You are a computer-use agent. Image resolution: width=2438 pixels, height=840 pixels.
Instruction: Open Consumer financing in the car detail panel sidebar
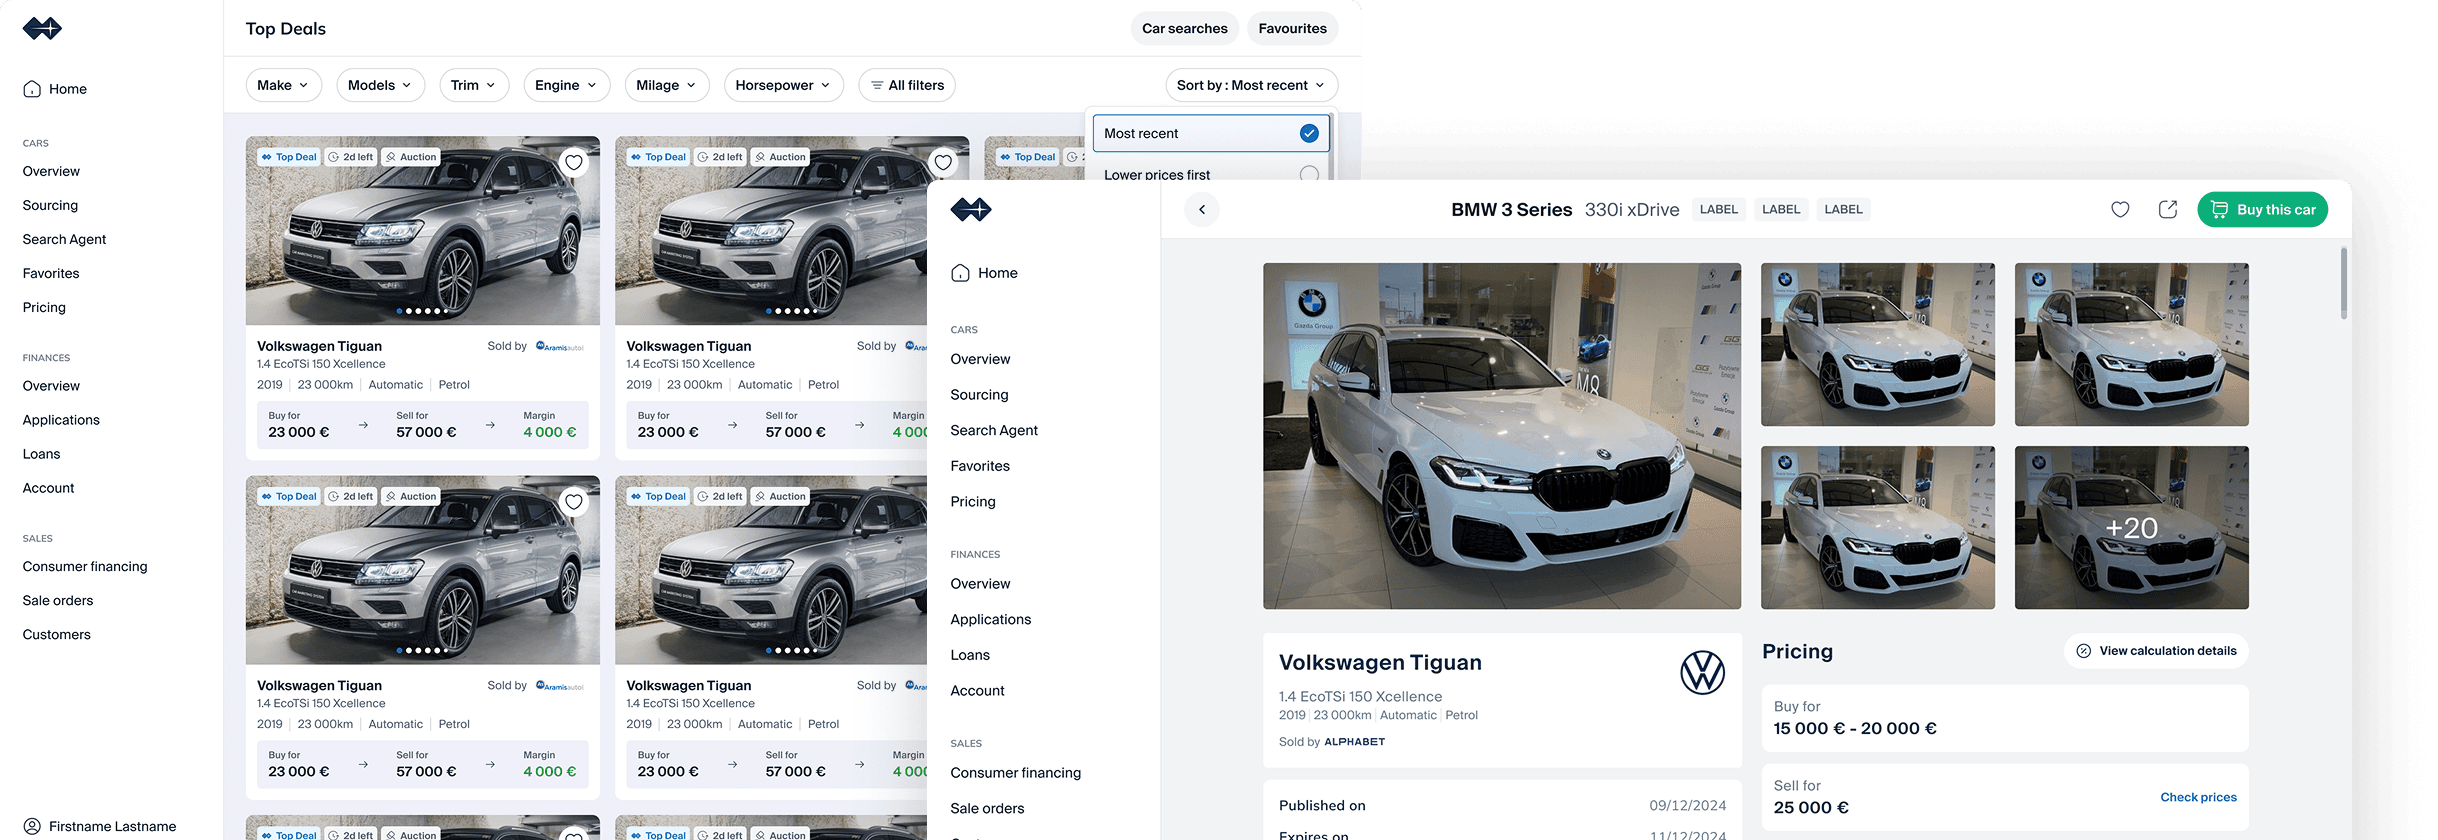pos(1016,773)
